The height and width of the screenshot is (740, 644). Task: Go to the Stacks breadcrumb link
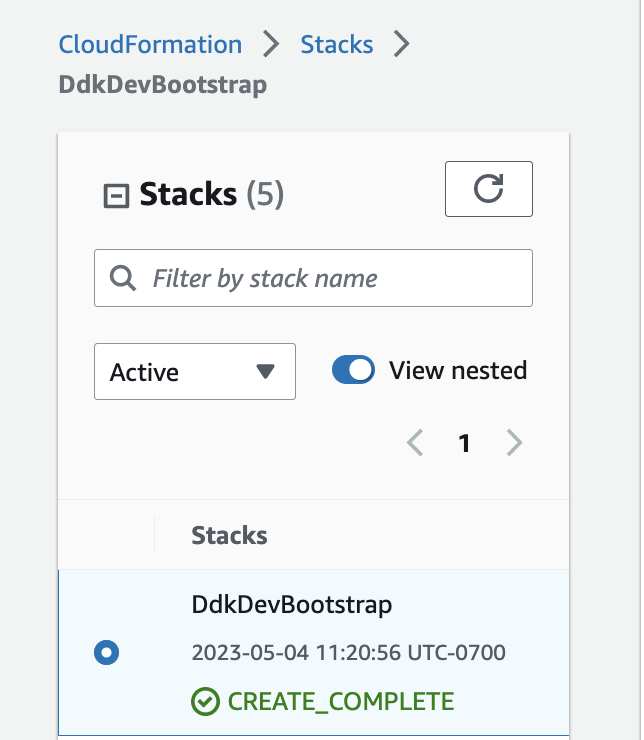337,44
